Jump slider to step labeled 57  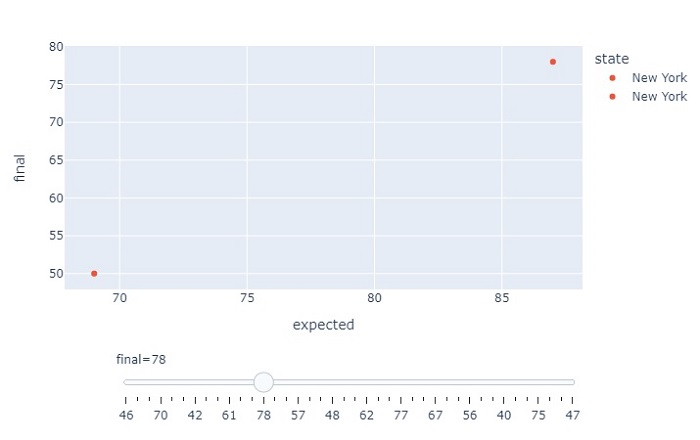tap(298, 382)
